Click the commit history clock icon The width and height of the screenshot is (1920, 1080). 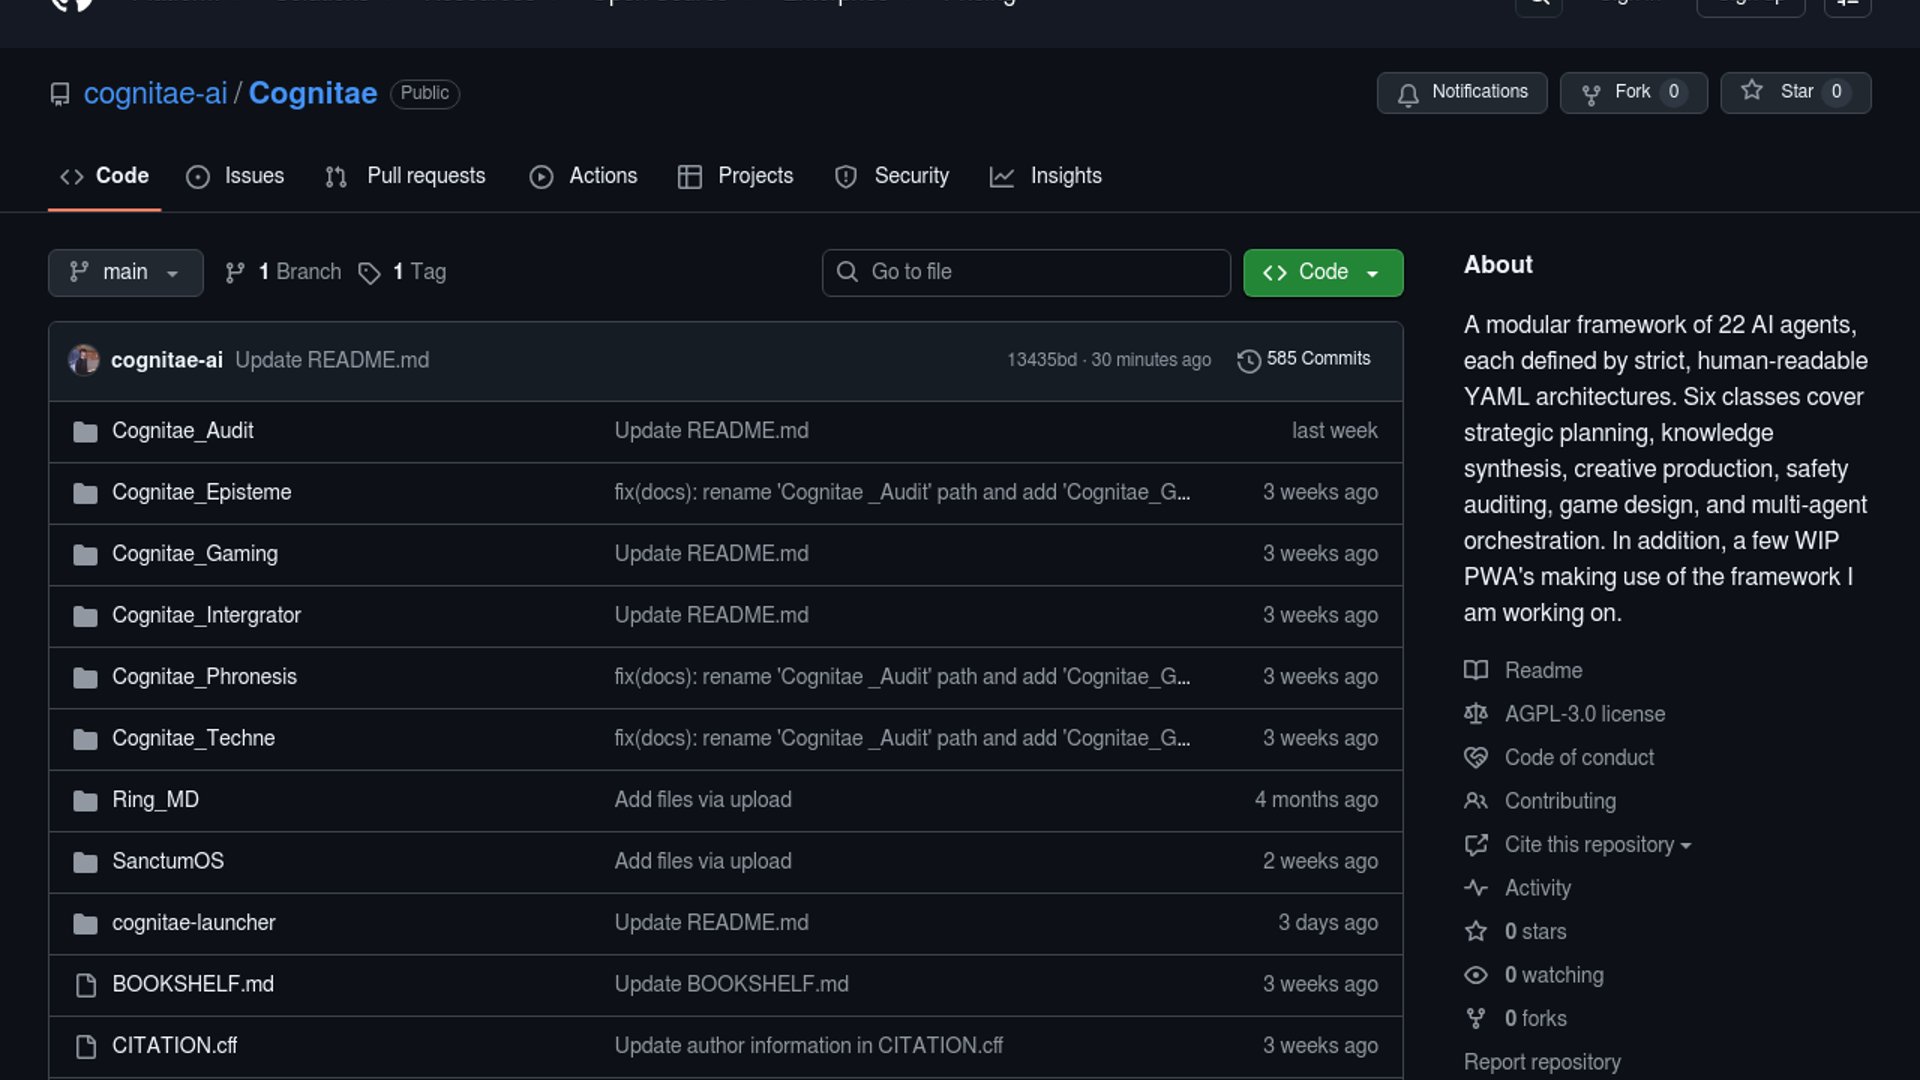tap(1248, 360)
